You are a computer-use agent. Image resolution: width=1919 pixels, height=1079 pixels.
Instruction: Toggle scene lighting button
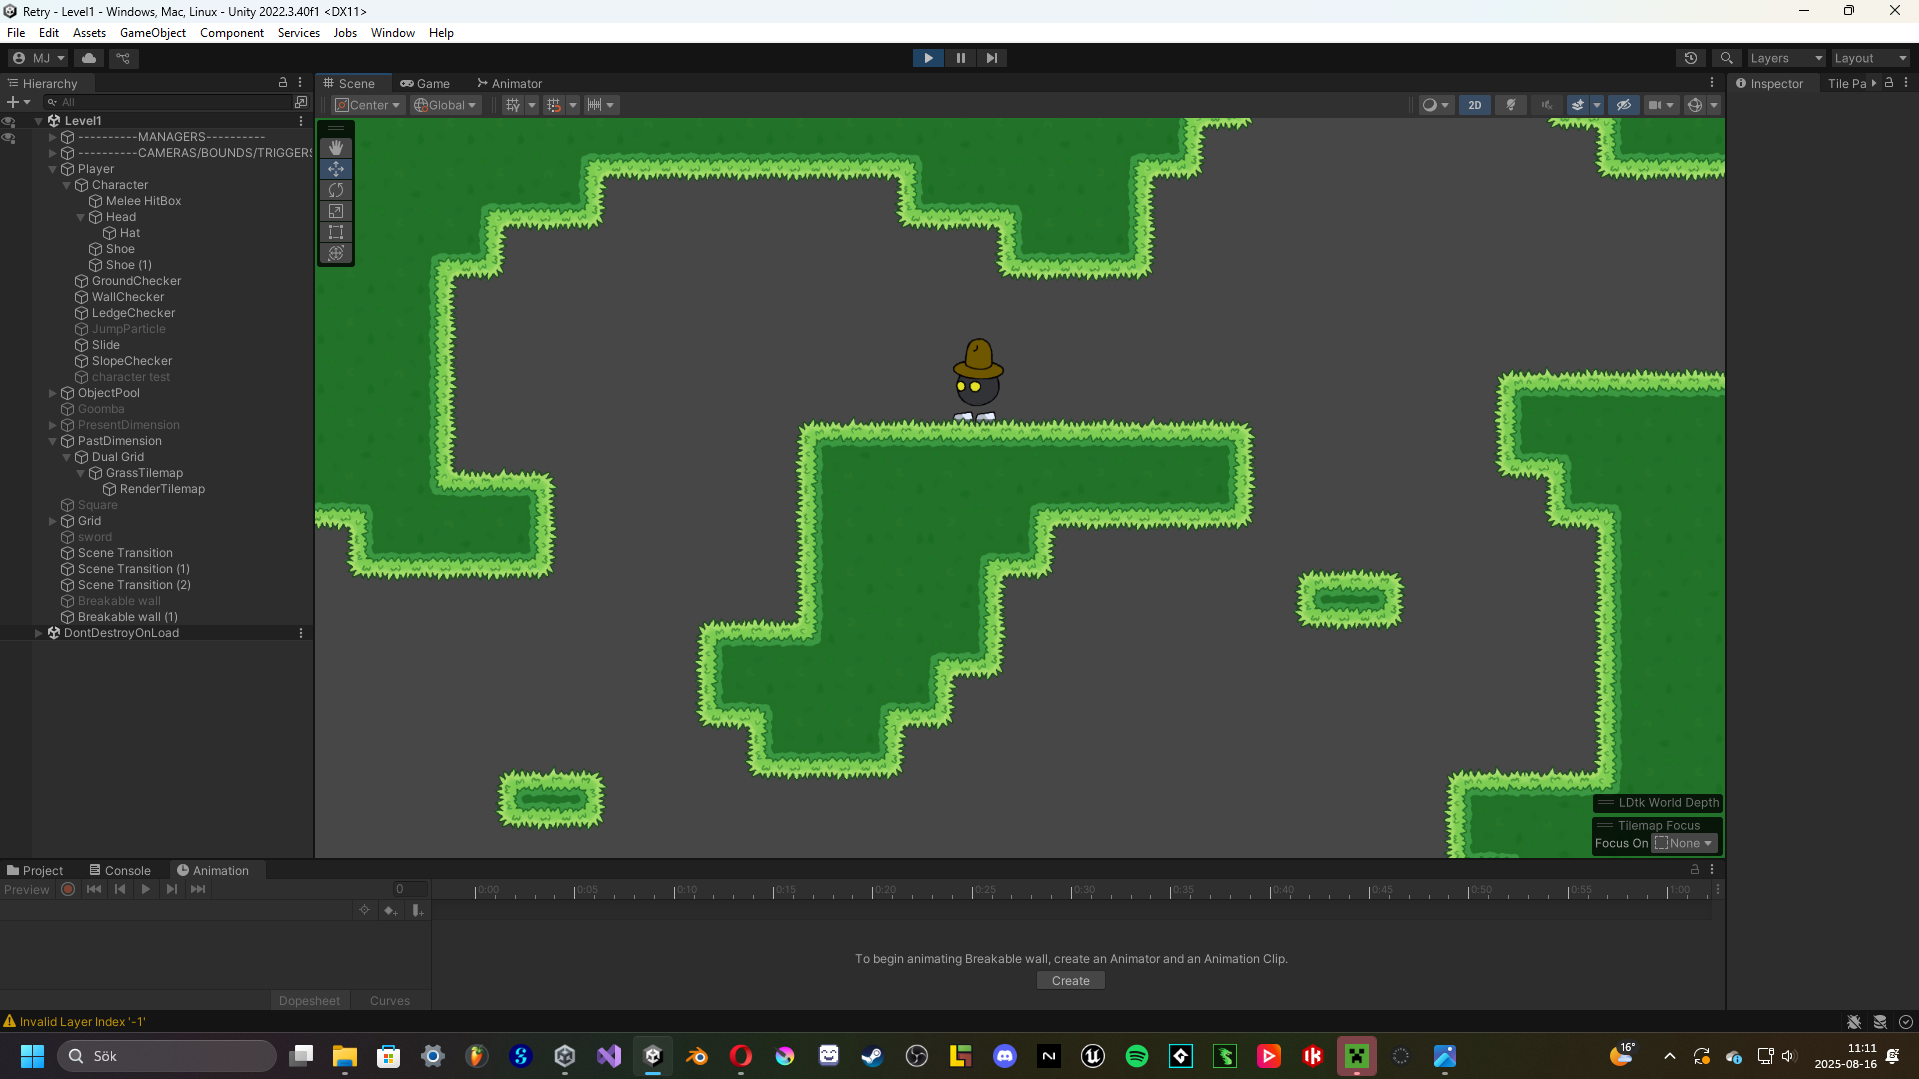tap(1511, 105)
